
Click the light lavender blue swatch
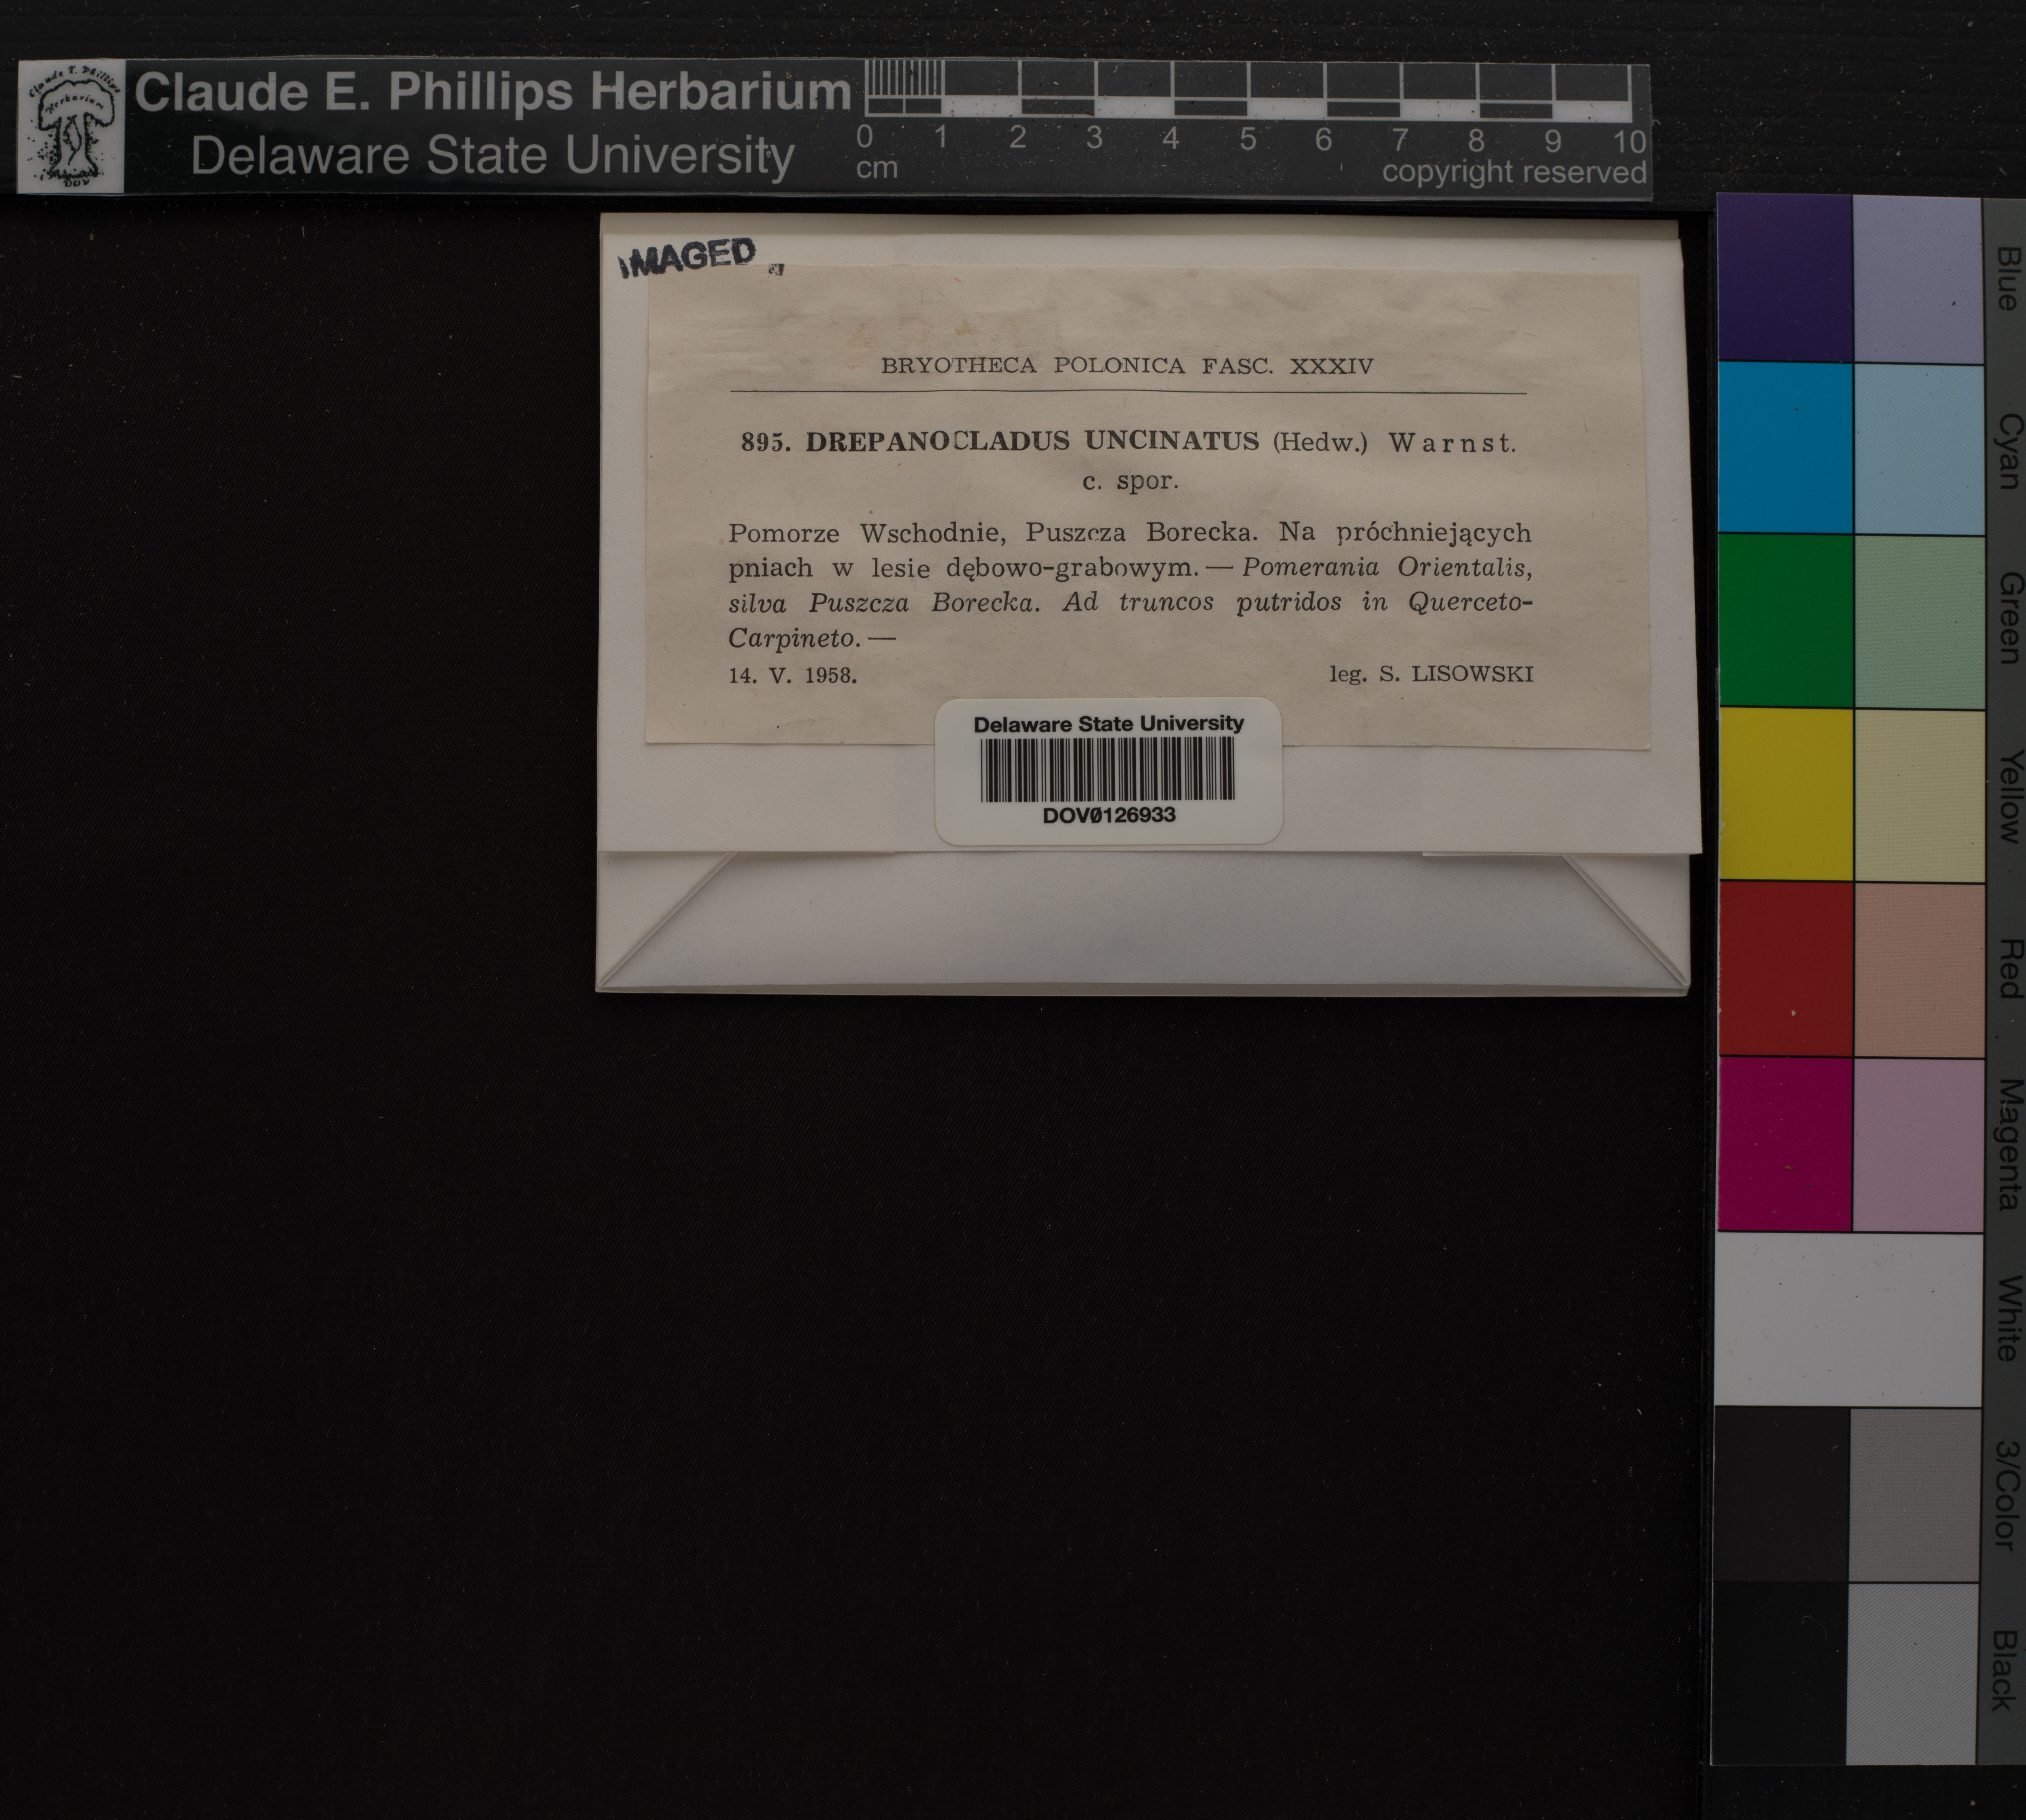coord(1917,279)
